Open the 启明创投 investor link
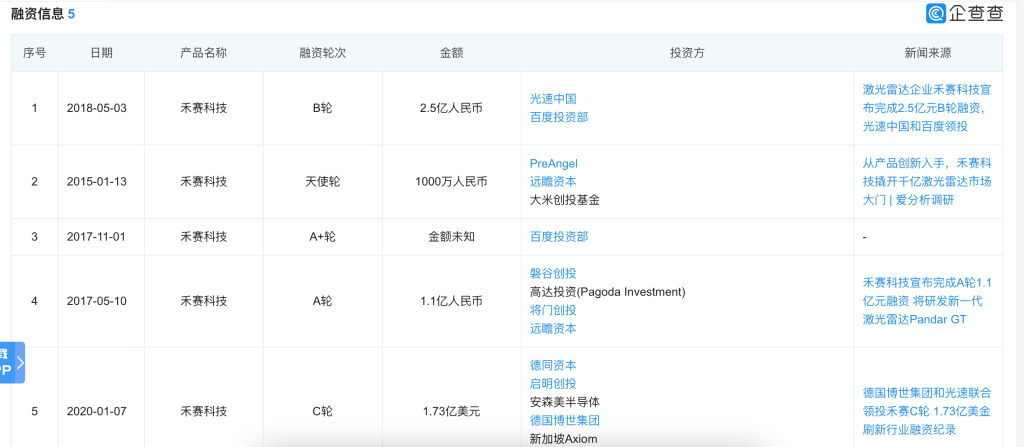 click(553, 383)
